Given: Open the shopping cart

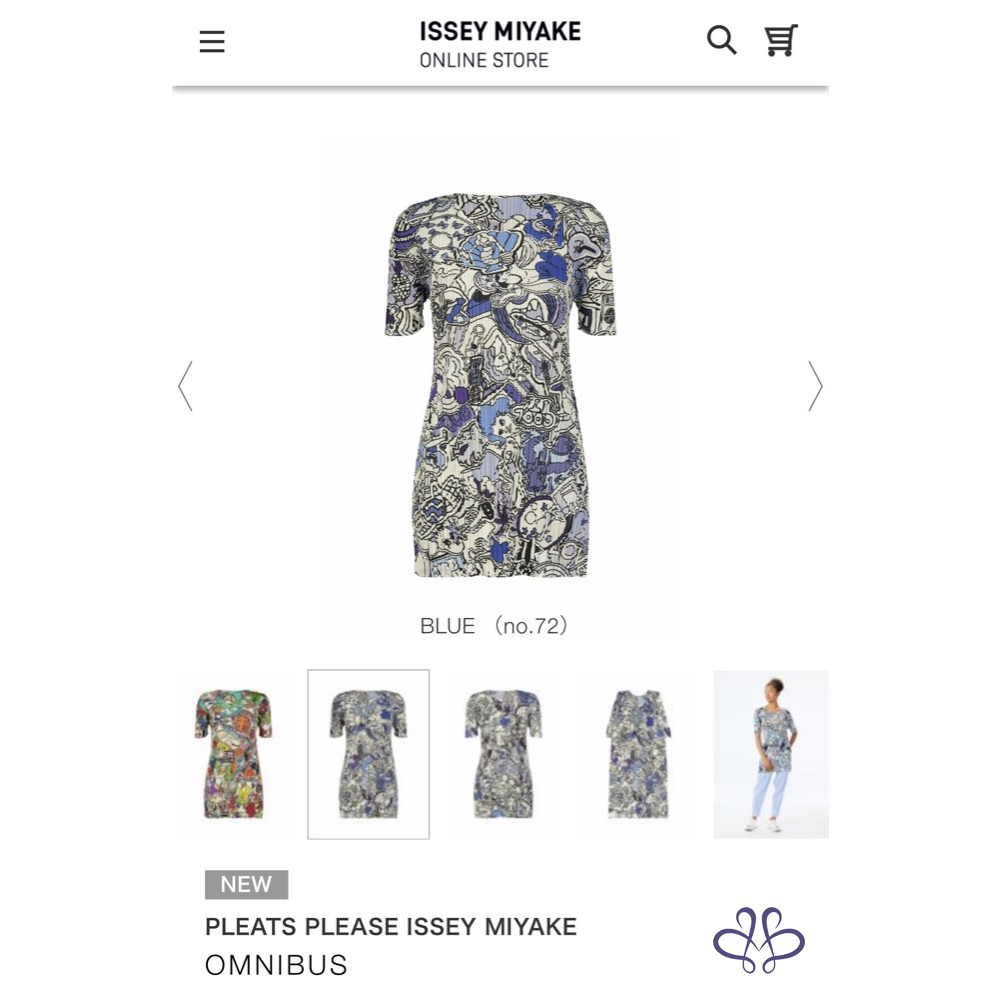Looking at the screenshot, I should tap(781, 40).
